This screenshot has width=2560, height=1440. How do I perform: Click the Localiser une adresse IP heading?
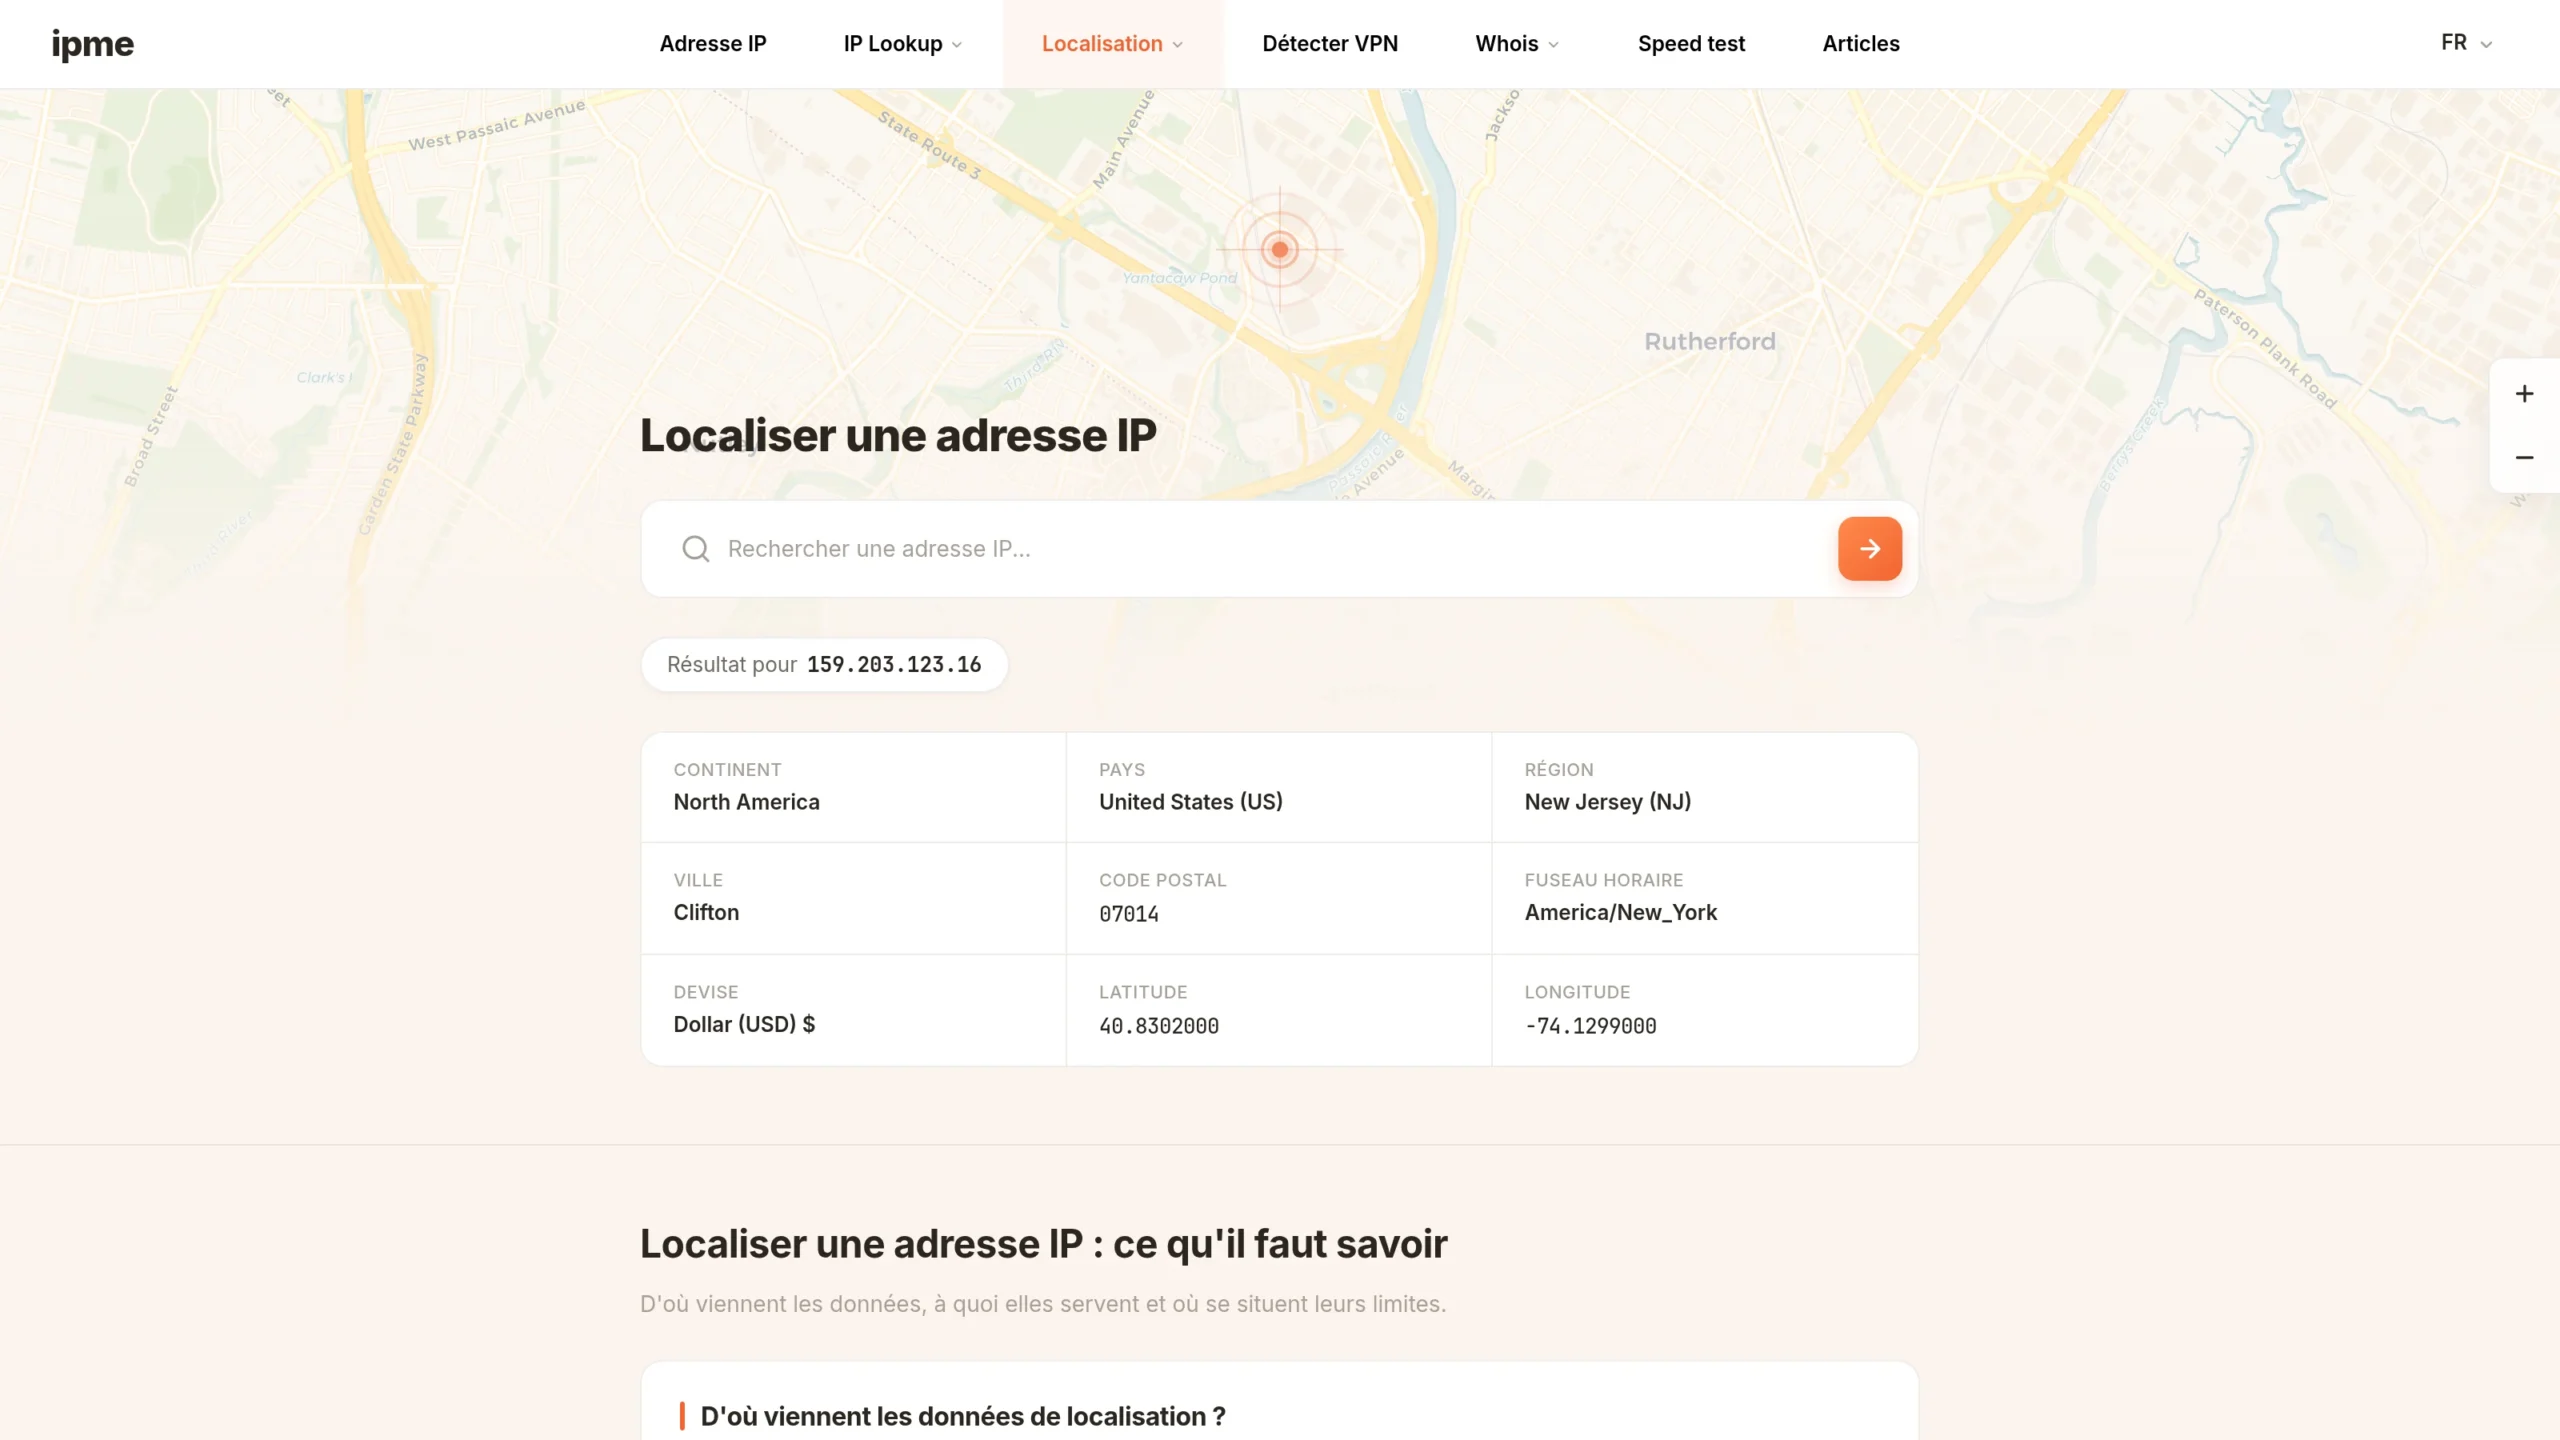click(x=898, y=436)
